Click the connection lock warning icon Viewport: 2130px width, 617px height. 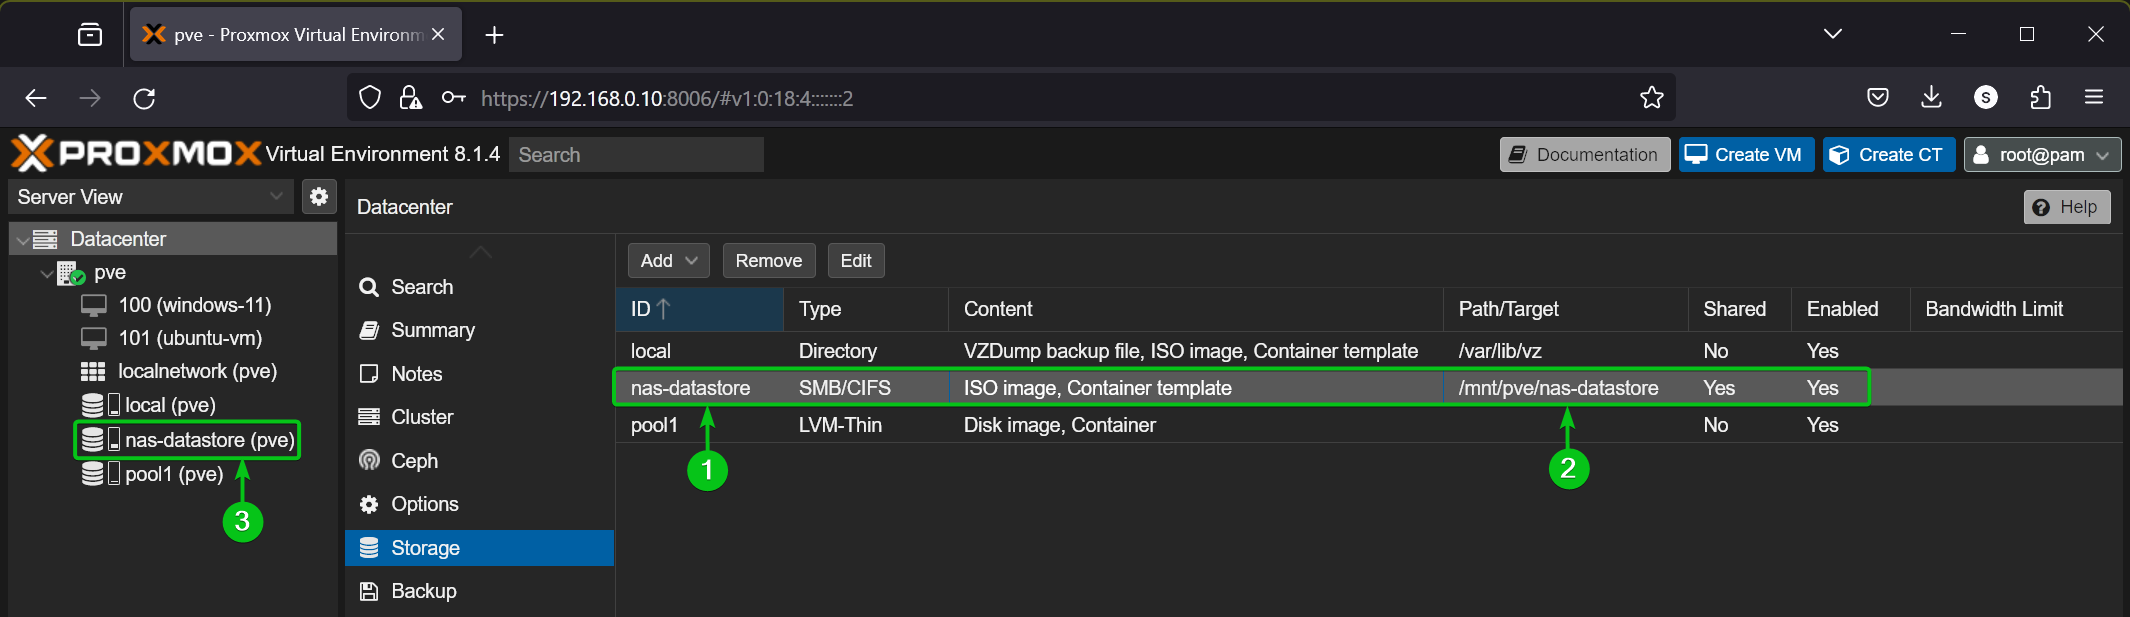(x=410, y=98)
